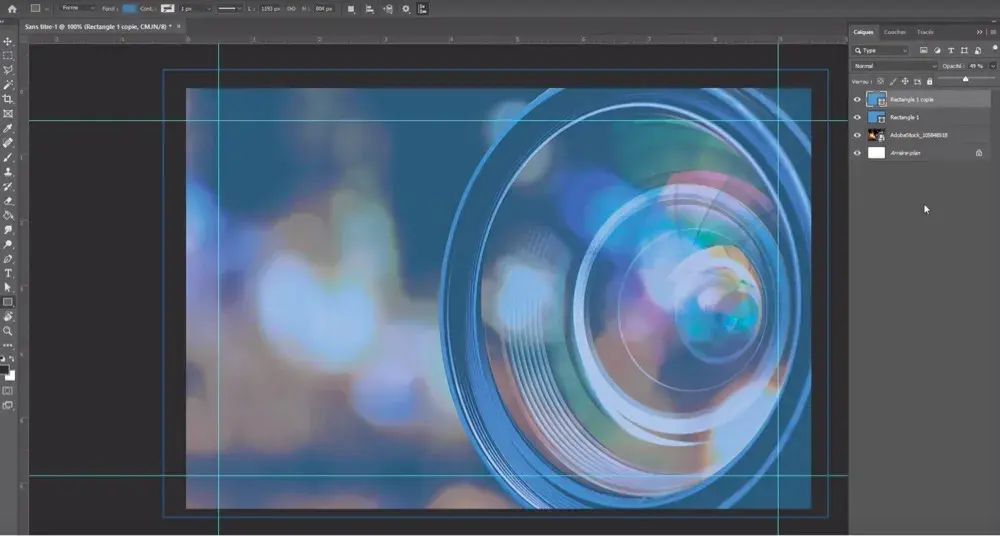
Task: Expand collapsed panels double-arrow icon
Action: pyautogui.click(x=980, y=32)
